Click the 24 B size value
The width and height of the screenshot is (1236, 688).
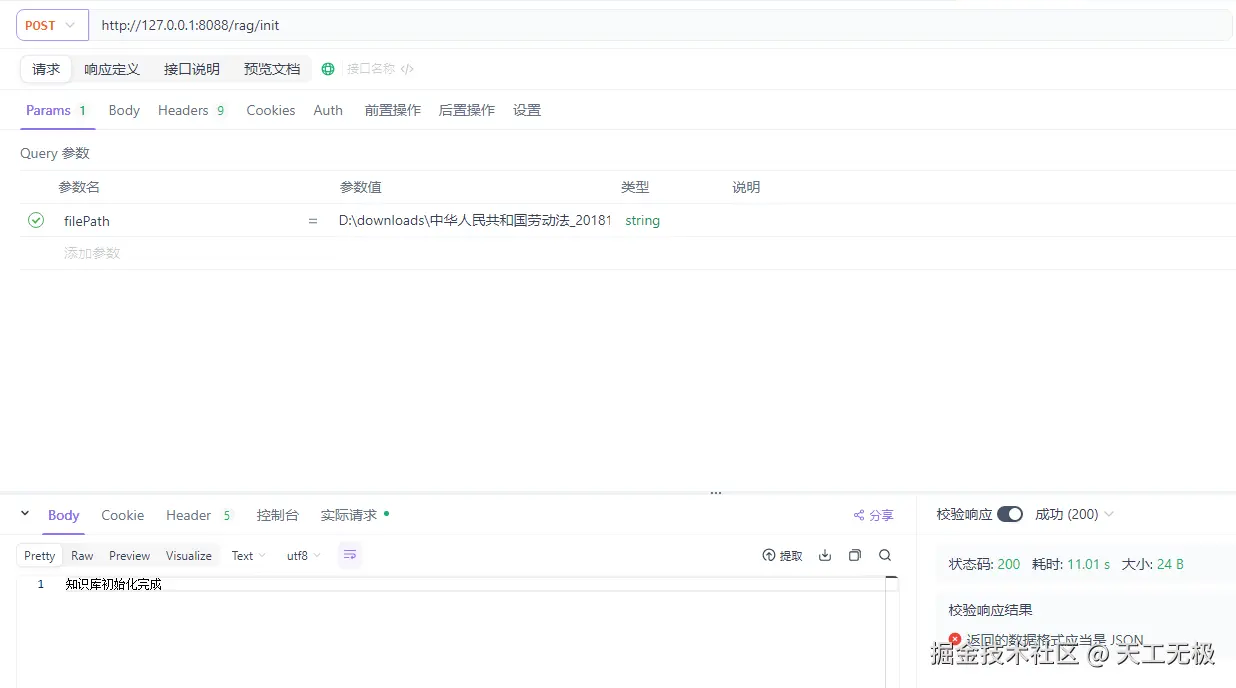(x=1170, y=564)
